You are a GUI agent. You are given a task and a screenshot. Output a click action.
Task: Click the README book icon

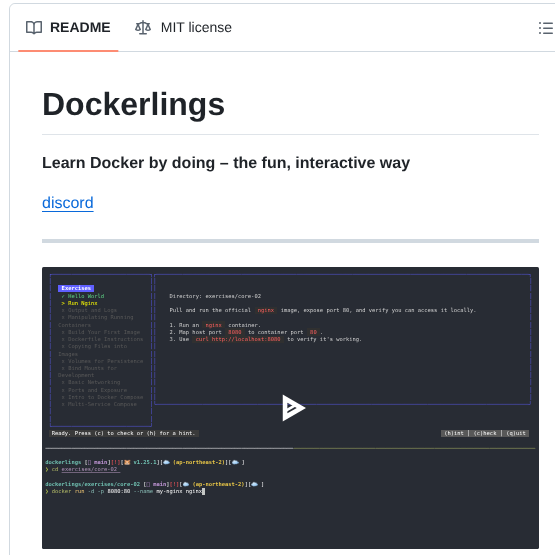click(34, 28)
